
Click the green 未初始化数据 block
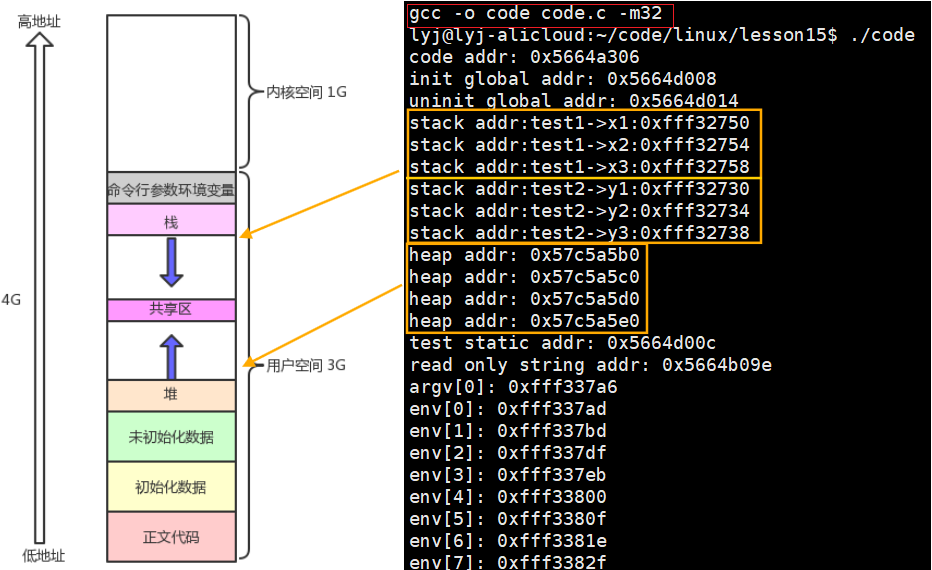(x=171, y=437)
